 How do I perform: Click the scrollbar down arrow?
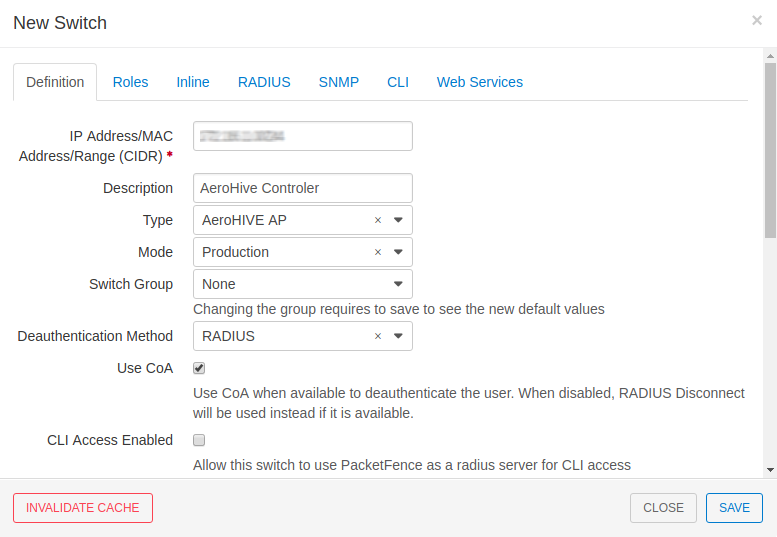point(770,470)
